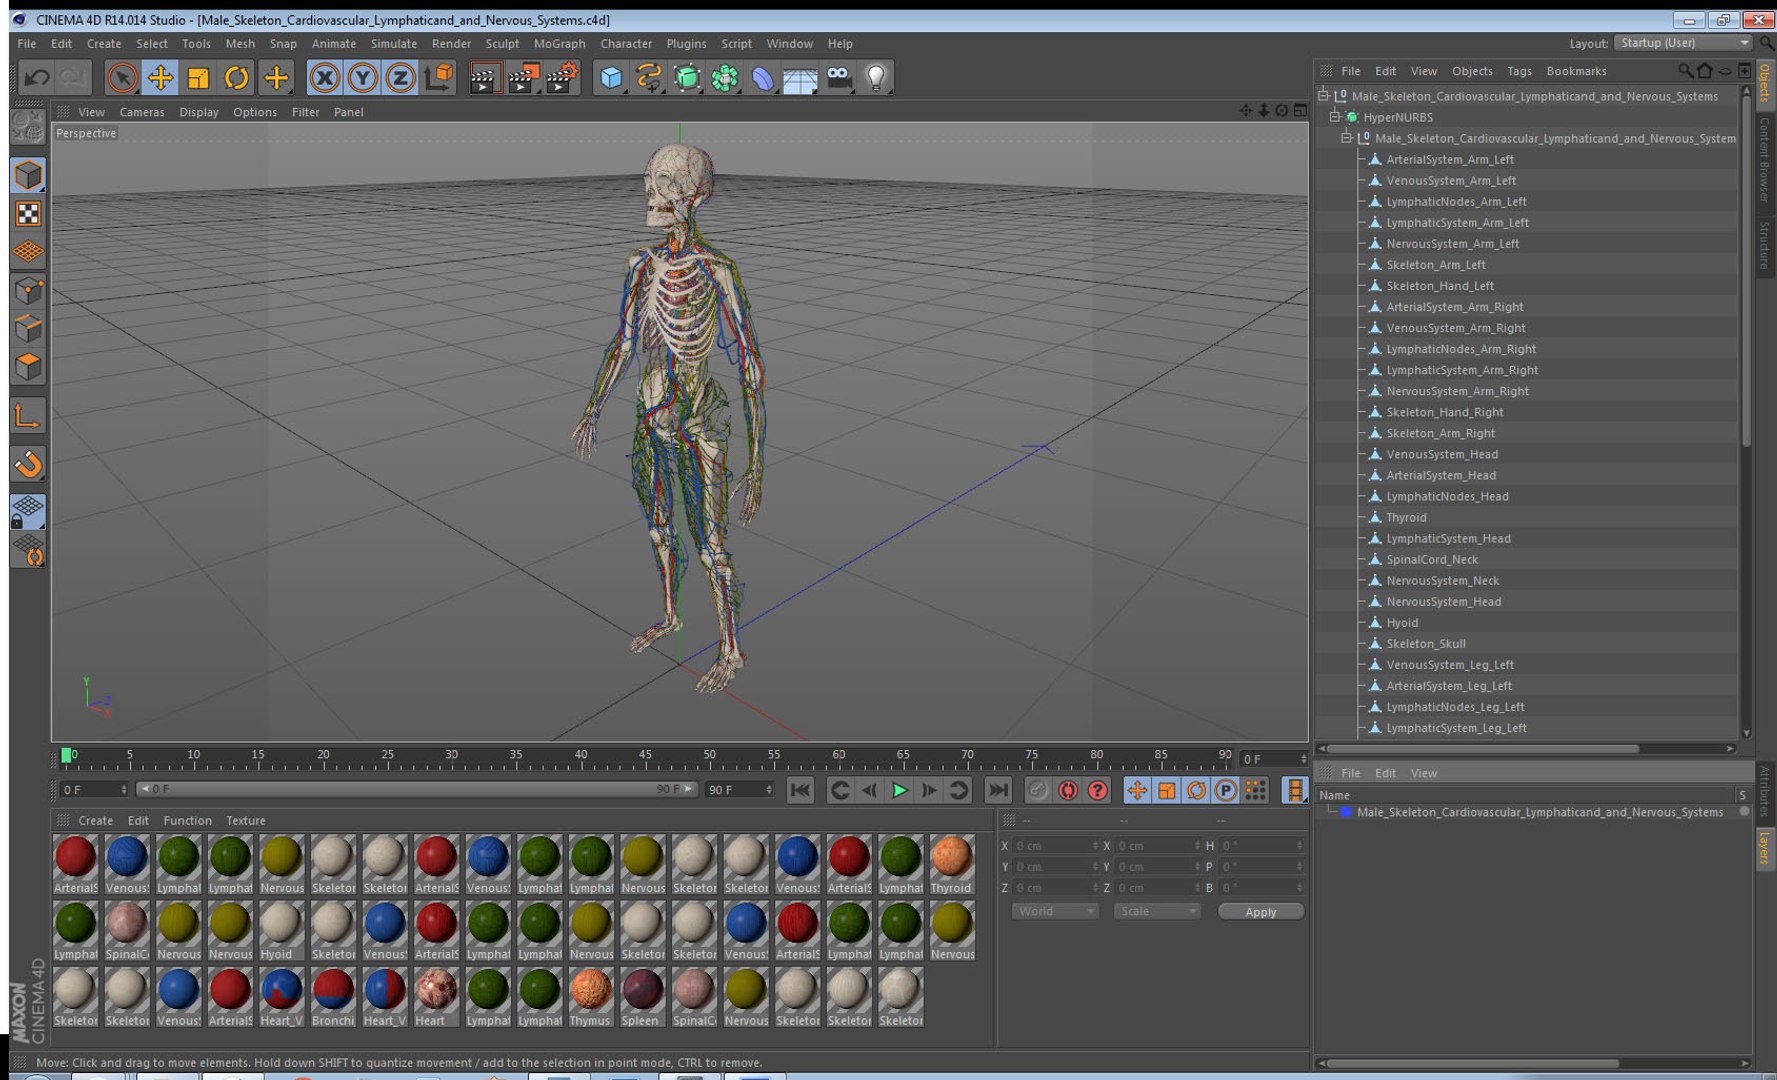Toggle the Coordinate System button

coord(438,78)
